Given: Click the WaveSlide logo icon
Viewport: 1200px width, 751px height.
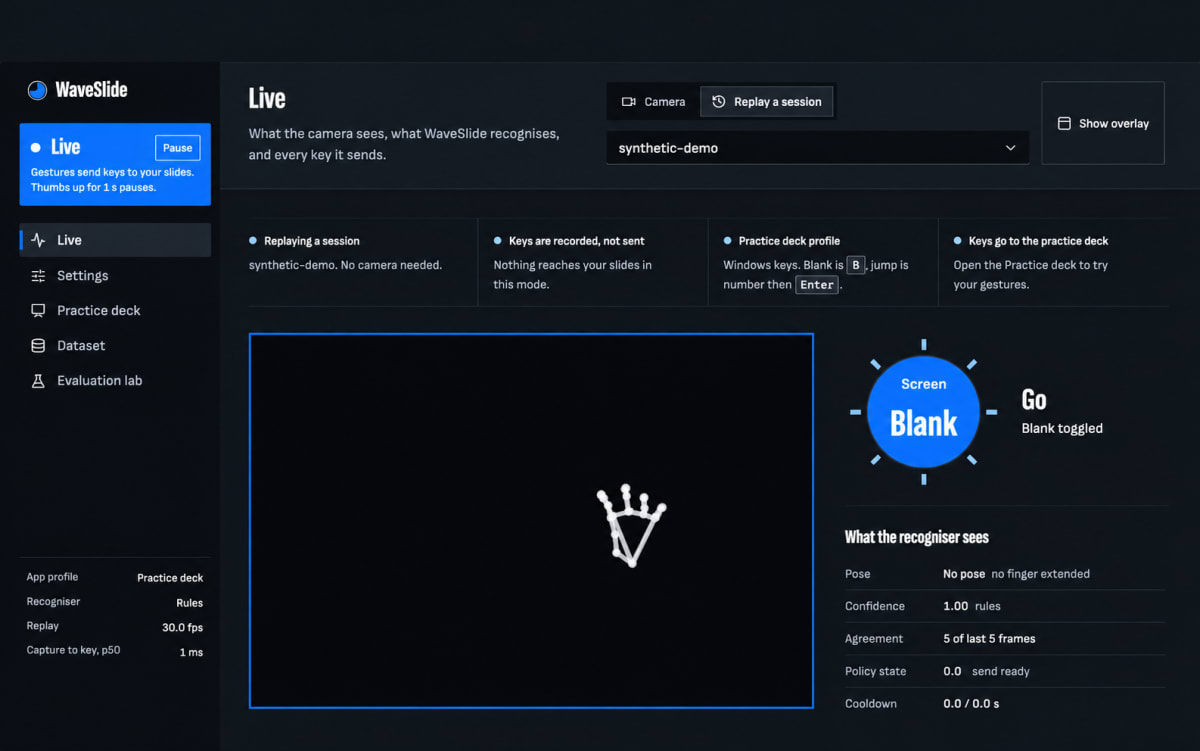Looking at the screenshot, I should [x=37, y=90].
